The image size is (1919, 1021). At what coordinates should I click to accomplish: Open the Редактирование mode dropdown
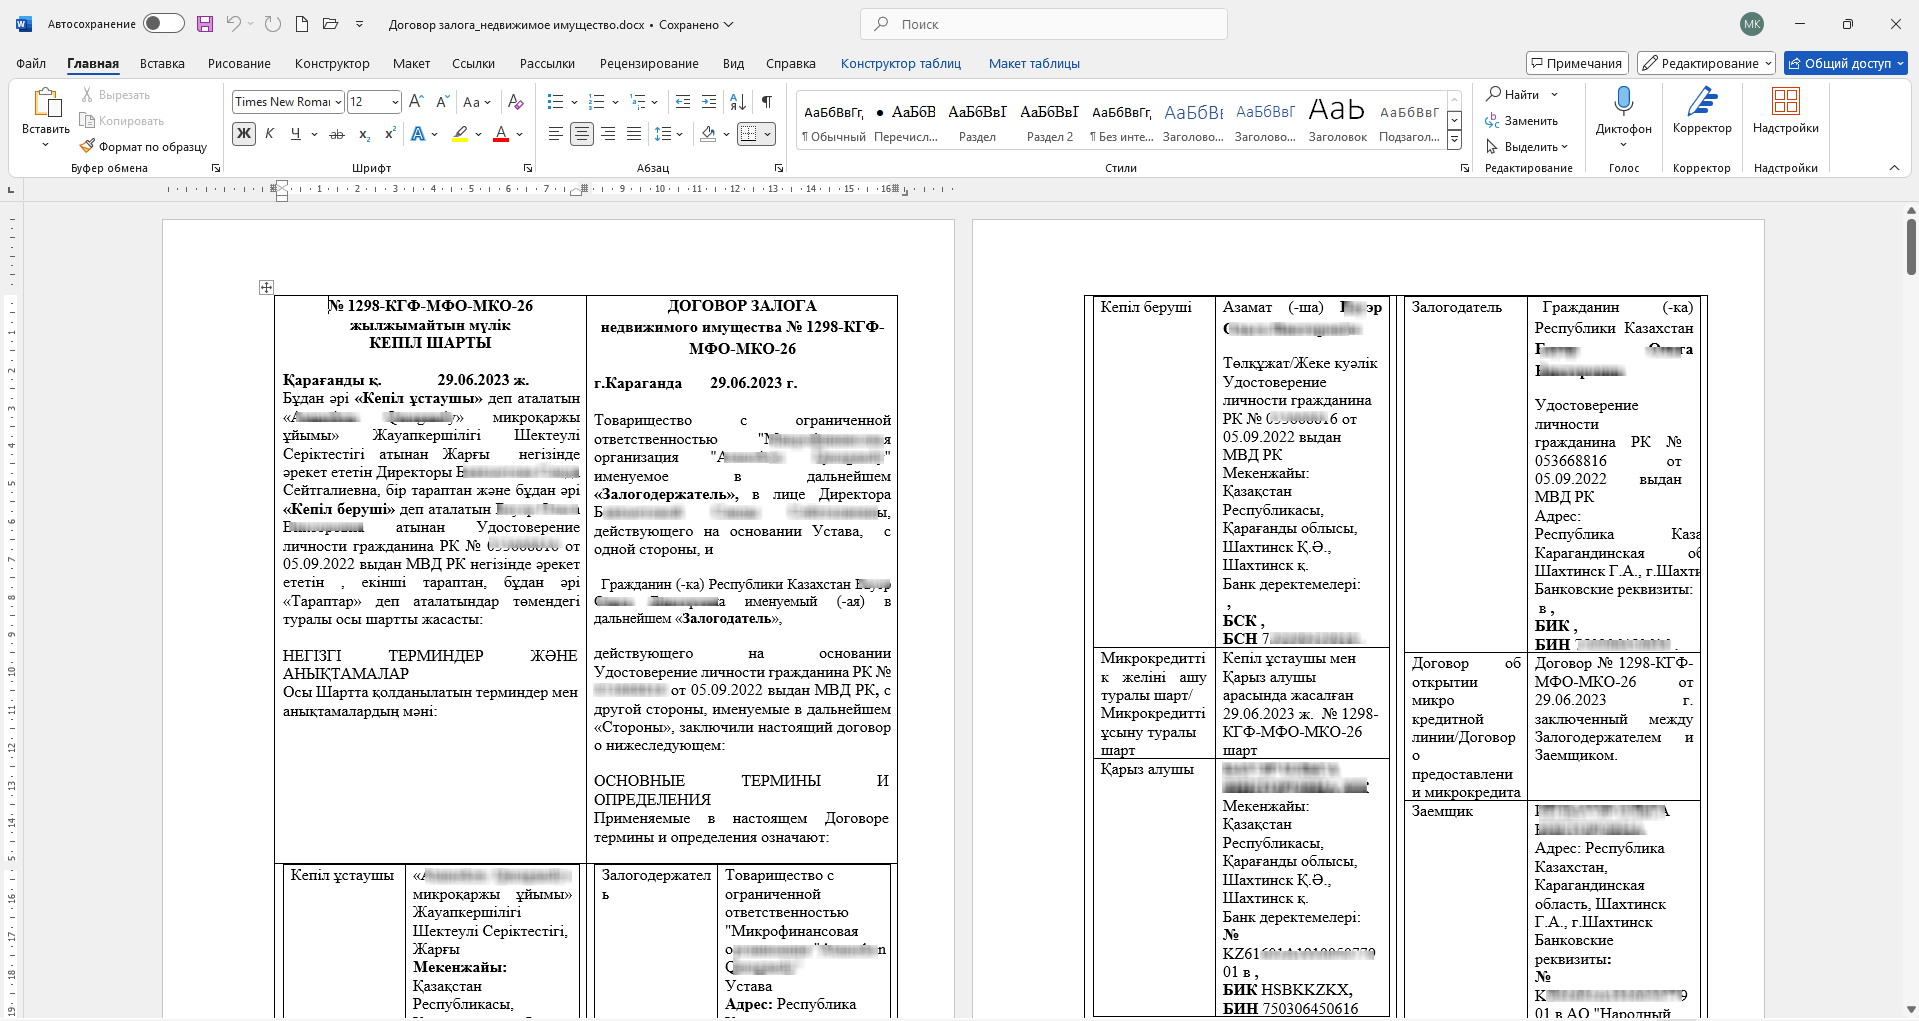1706,63
